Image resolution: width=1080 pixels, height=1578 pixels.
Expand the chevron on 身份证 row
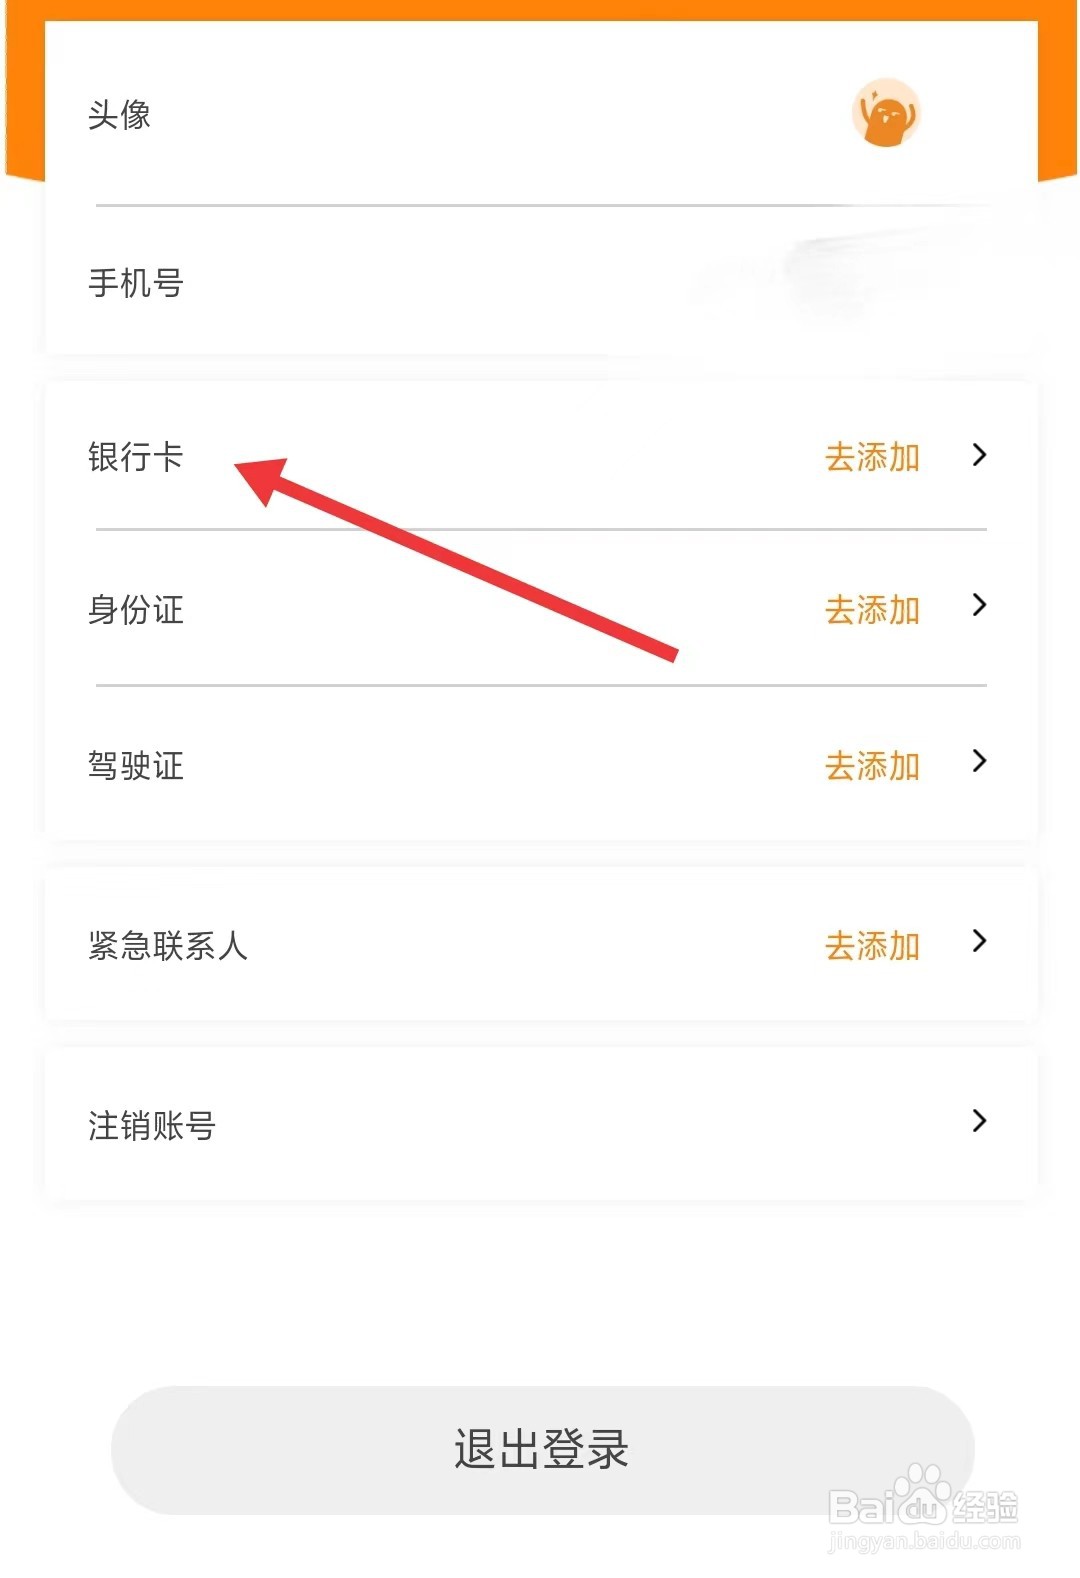[979, 605]
